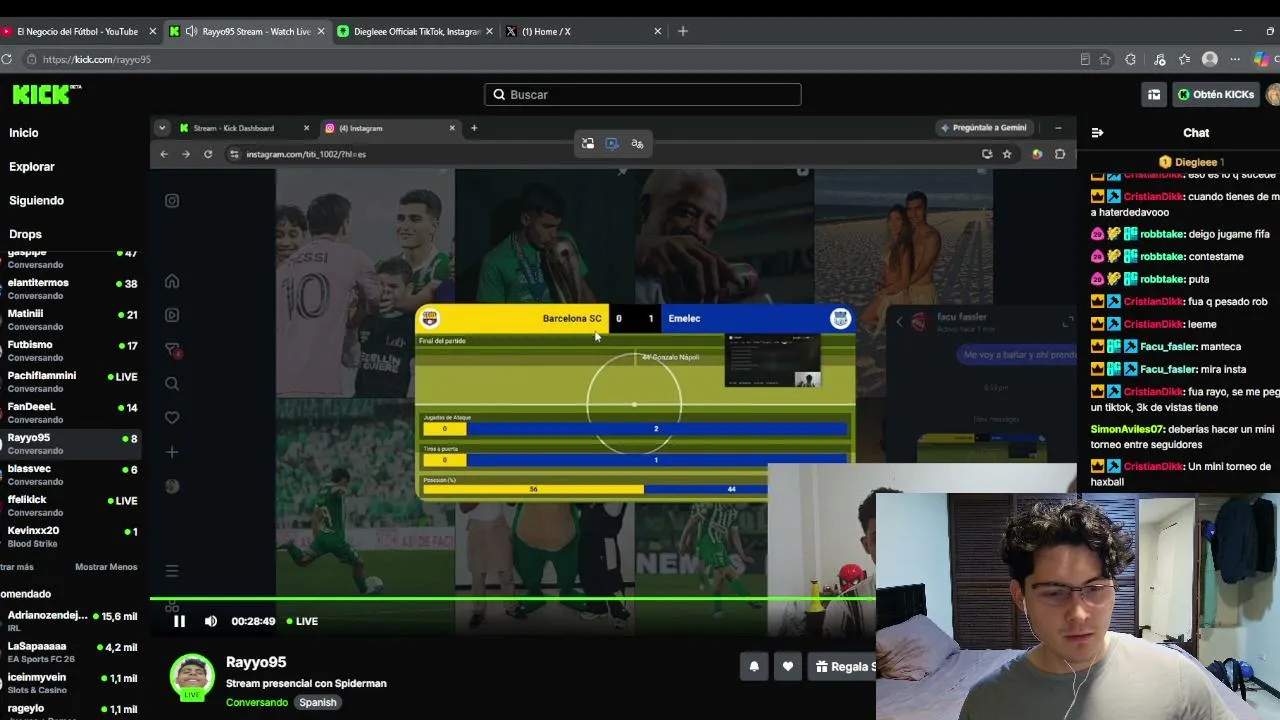Open the browser settings three-dots menu
This screenshot has height=720, width=1280.
pos(1235,59)
